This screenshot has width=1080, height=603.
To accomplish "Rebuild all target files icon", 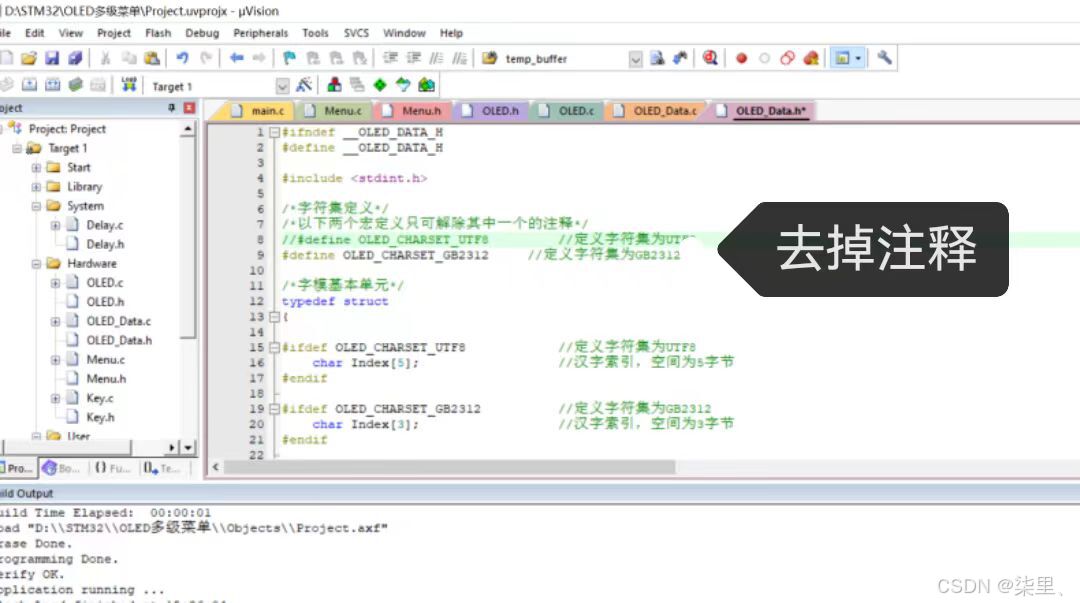I will tap(52, 85).
